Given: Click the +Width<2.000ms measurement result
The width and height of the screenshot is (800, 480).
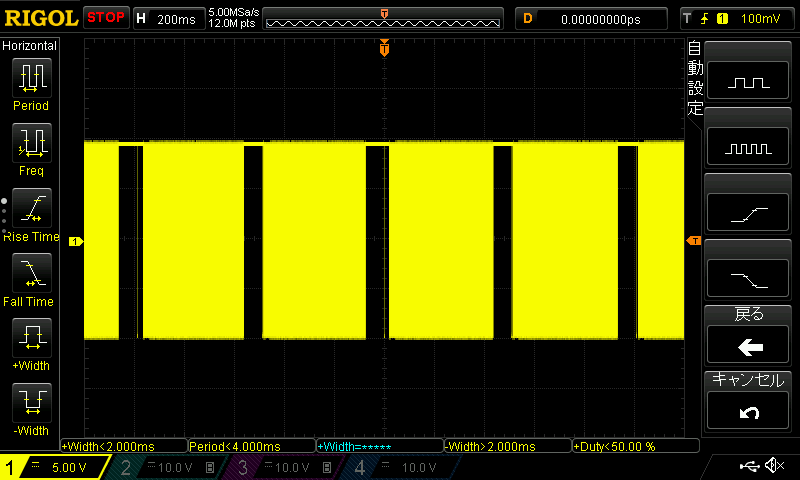Looking at the screenshot, I should click(124, 446).
